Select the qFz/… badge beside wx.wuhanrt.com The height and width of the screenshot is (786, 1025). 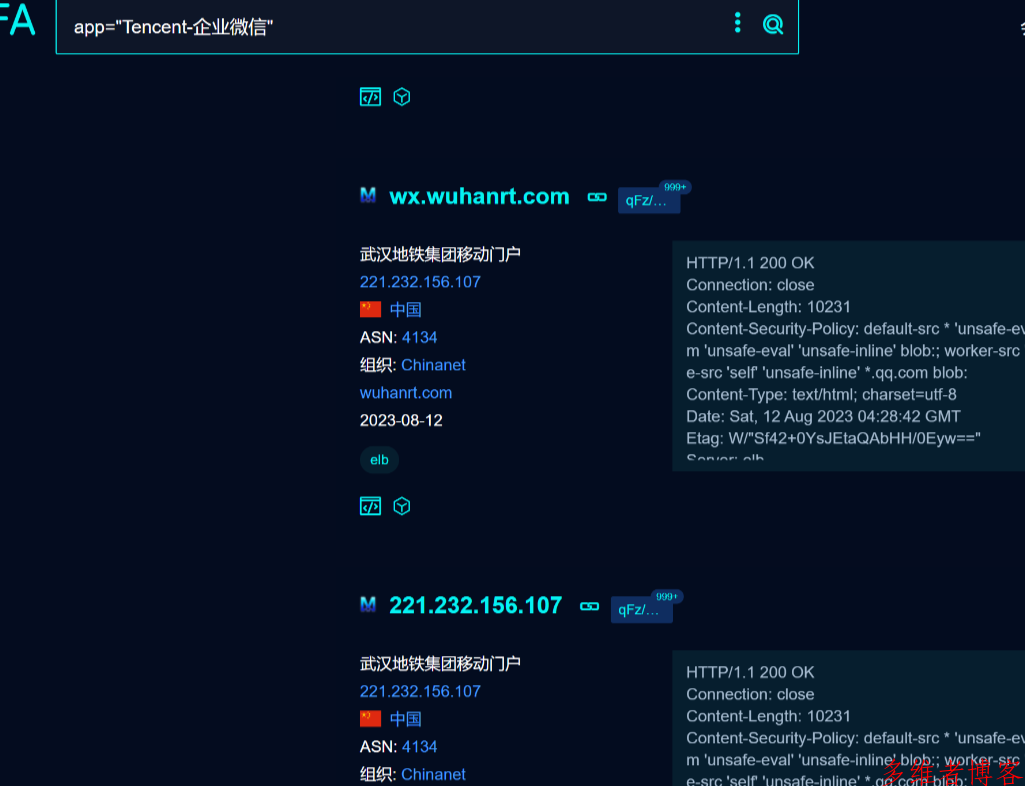(649, 200)
